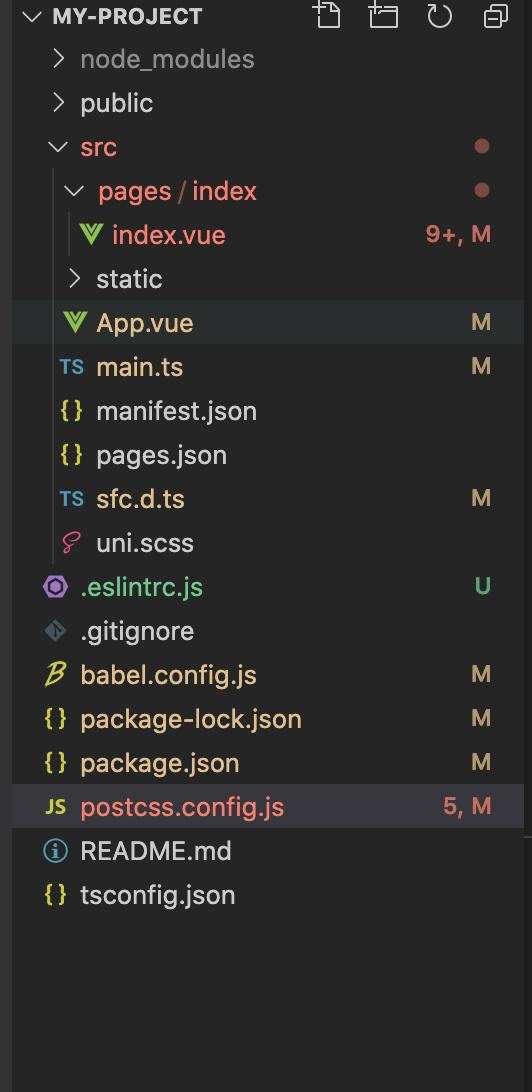
Task: Refresh the explorer with the reload icon
Action: point(440,15)
